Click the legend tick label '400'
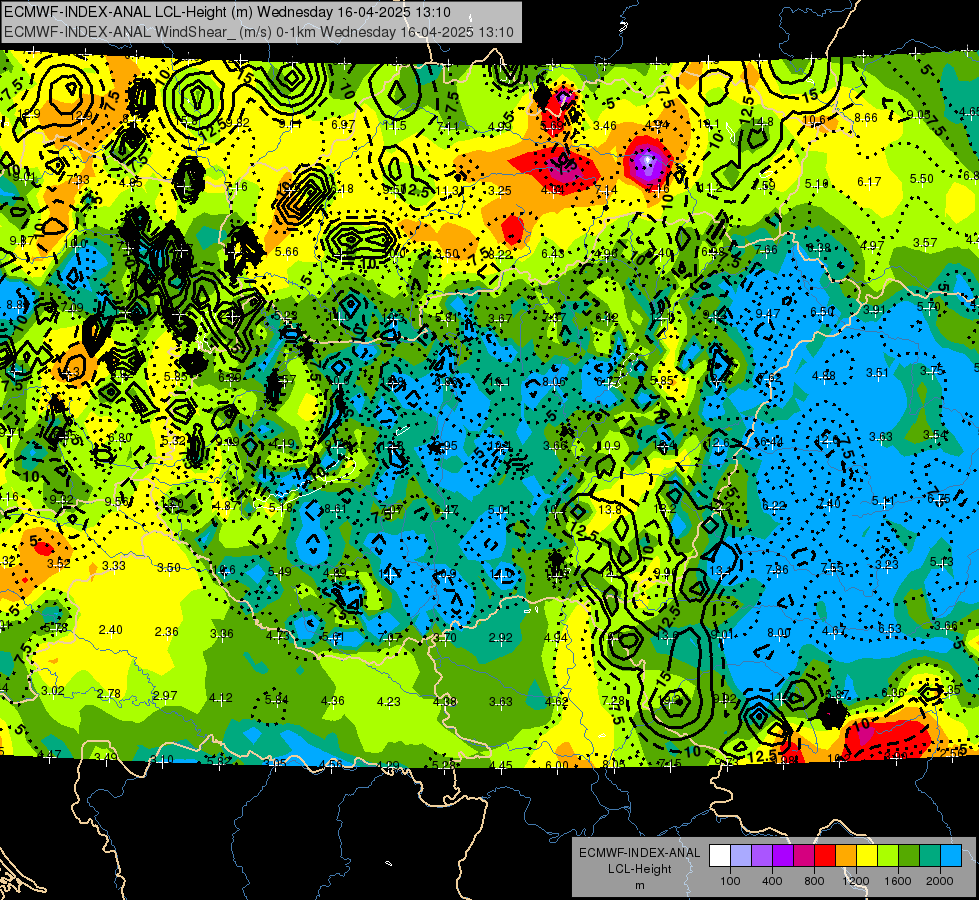Viewport: 979px width, 900px height. click(x=772, y=881)
